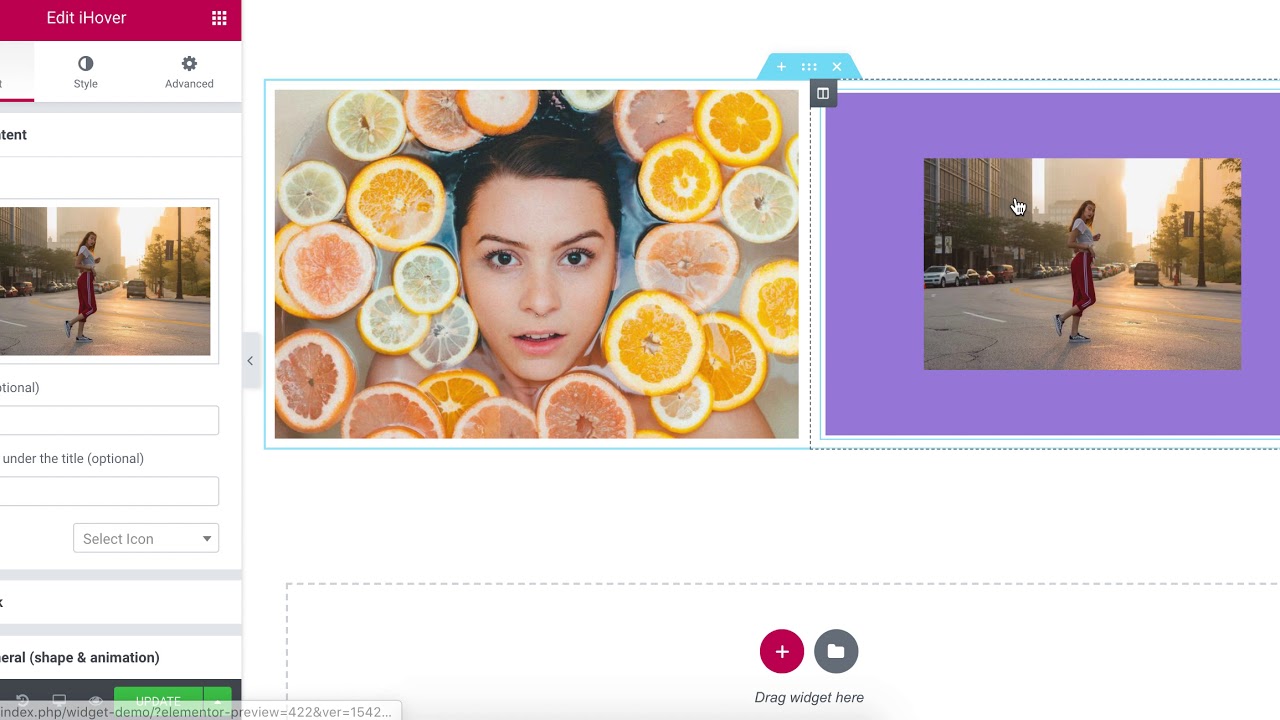Image resolution: width=1280 pixels, height=720 pixels.
Task: Open the Select Icon dropdown
Action: pyautogui.click(x=146, y=538)
